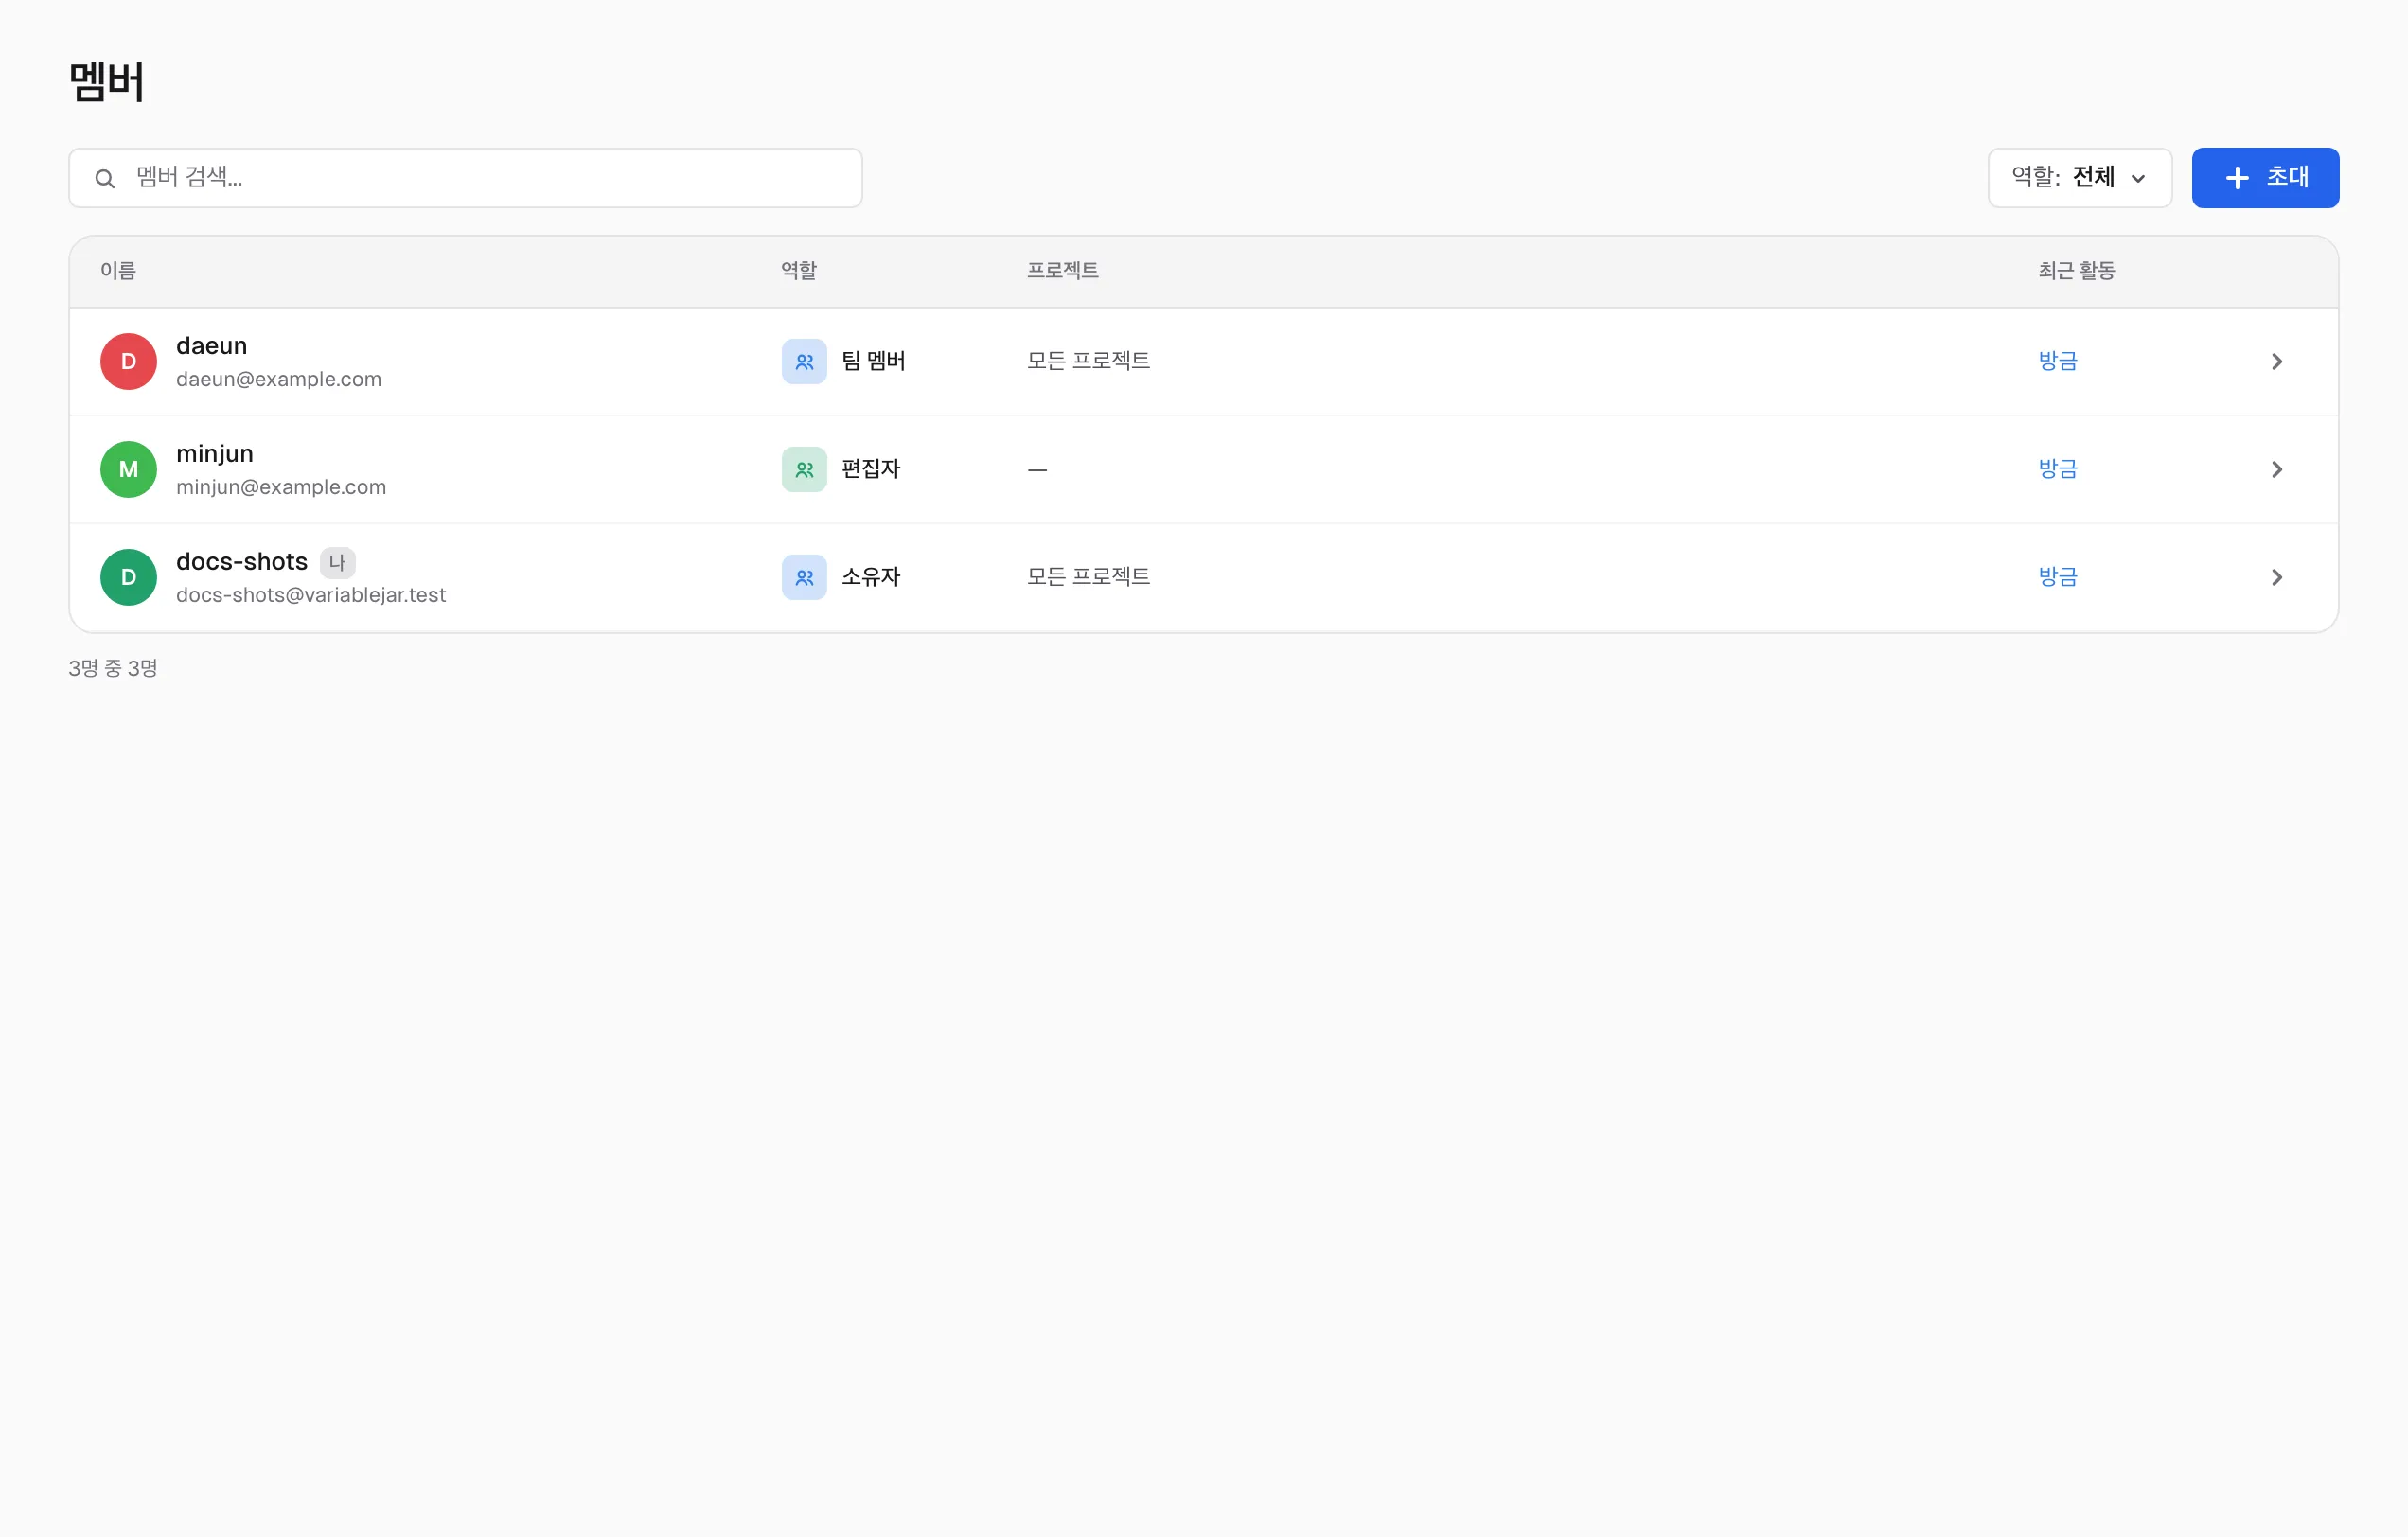
Task: Click the search magnifier icon
Action: (105, 179)
